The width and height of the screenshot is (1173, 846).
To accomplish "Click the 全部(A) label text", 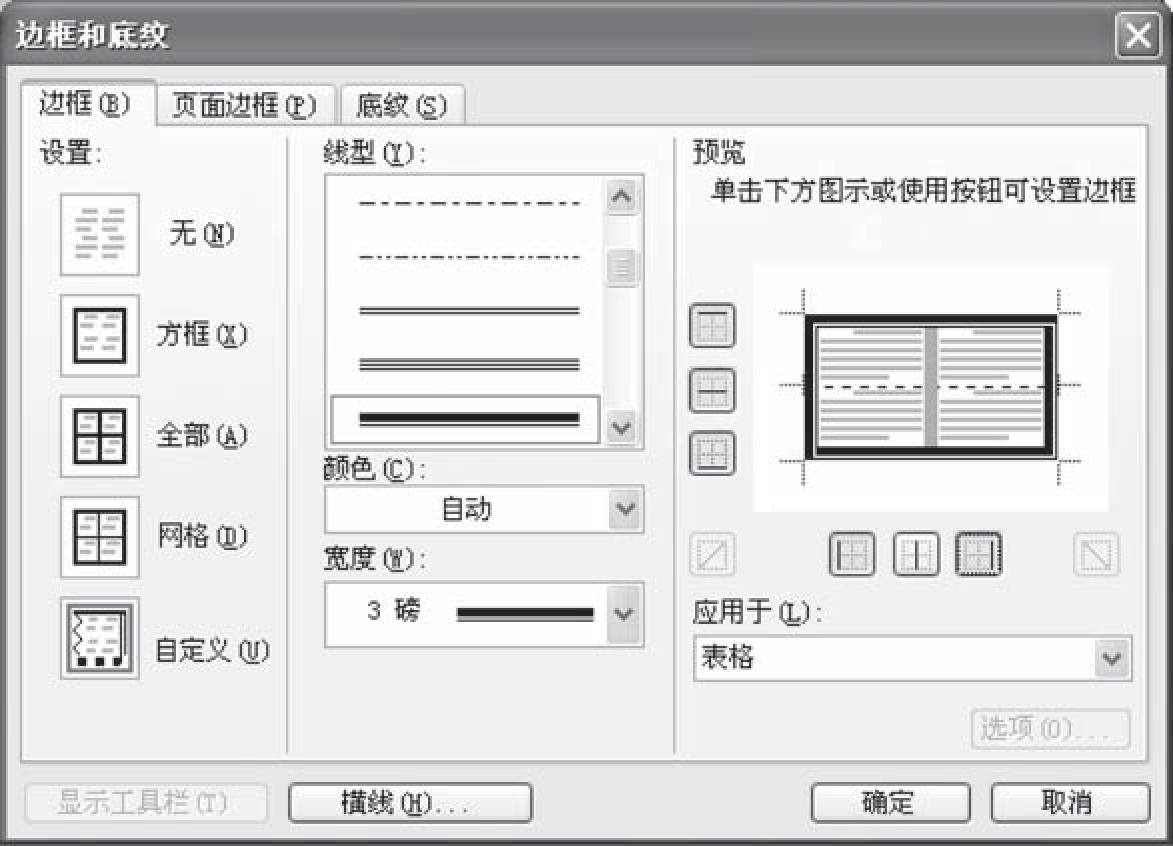I will click(x=202, y=435).
